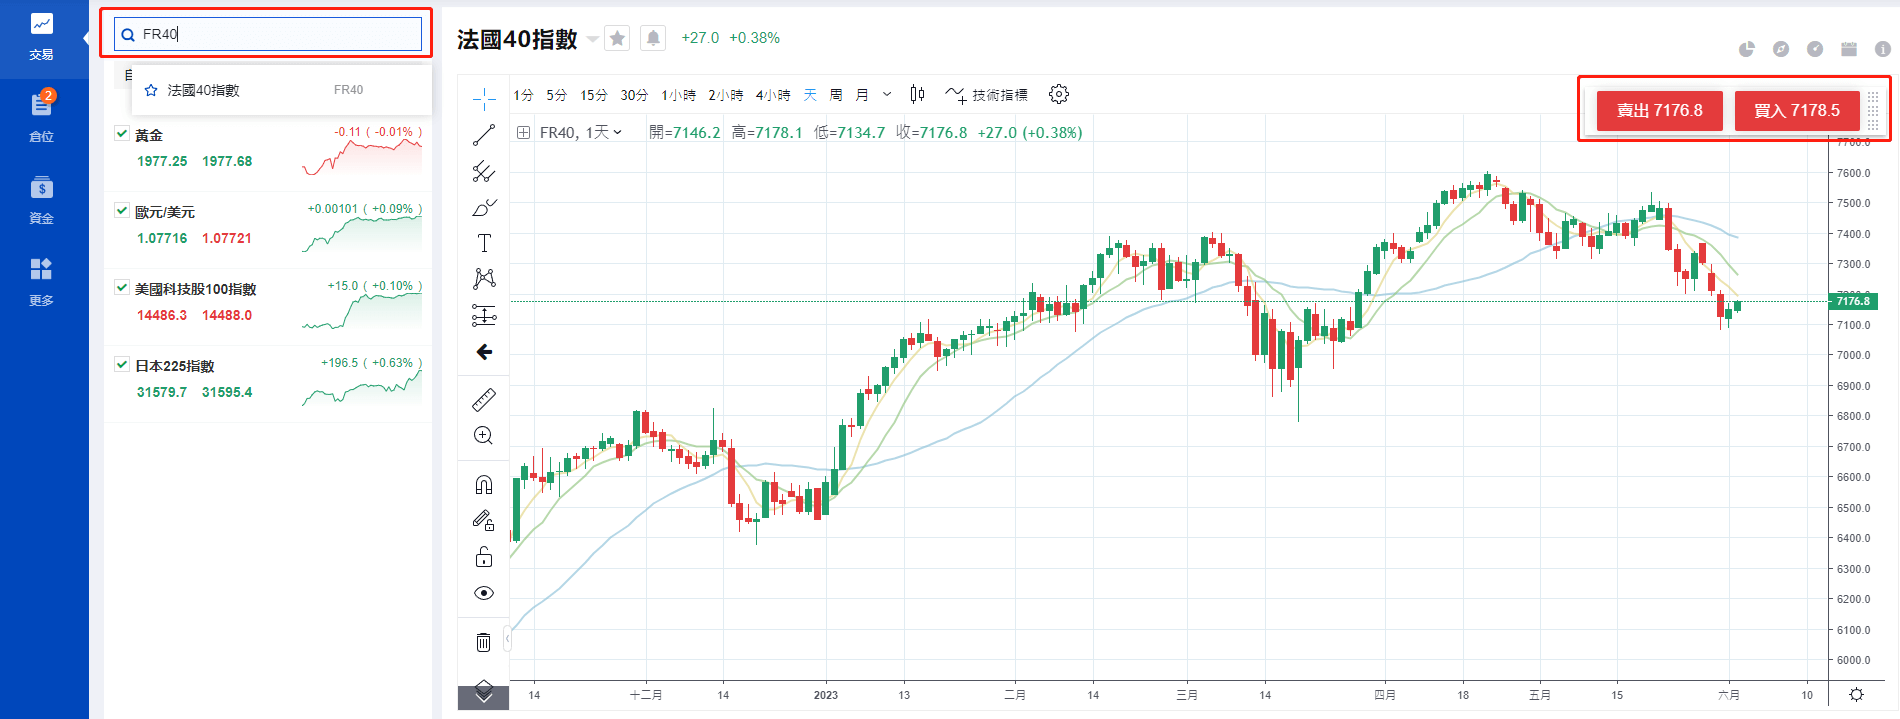Image resolution: width=1900 pixels, height=719 pixels.
Task: Click the 買入 7178.5 button
Action: point(1796,110)
